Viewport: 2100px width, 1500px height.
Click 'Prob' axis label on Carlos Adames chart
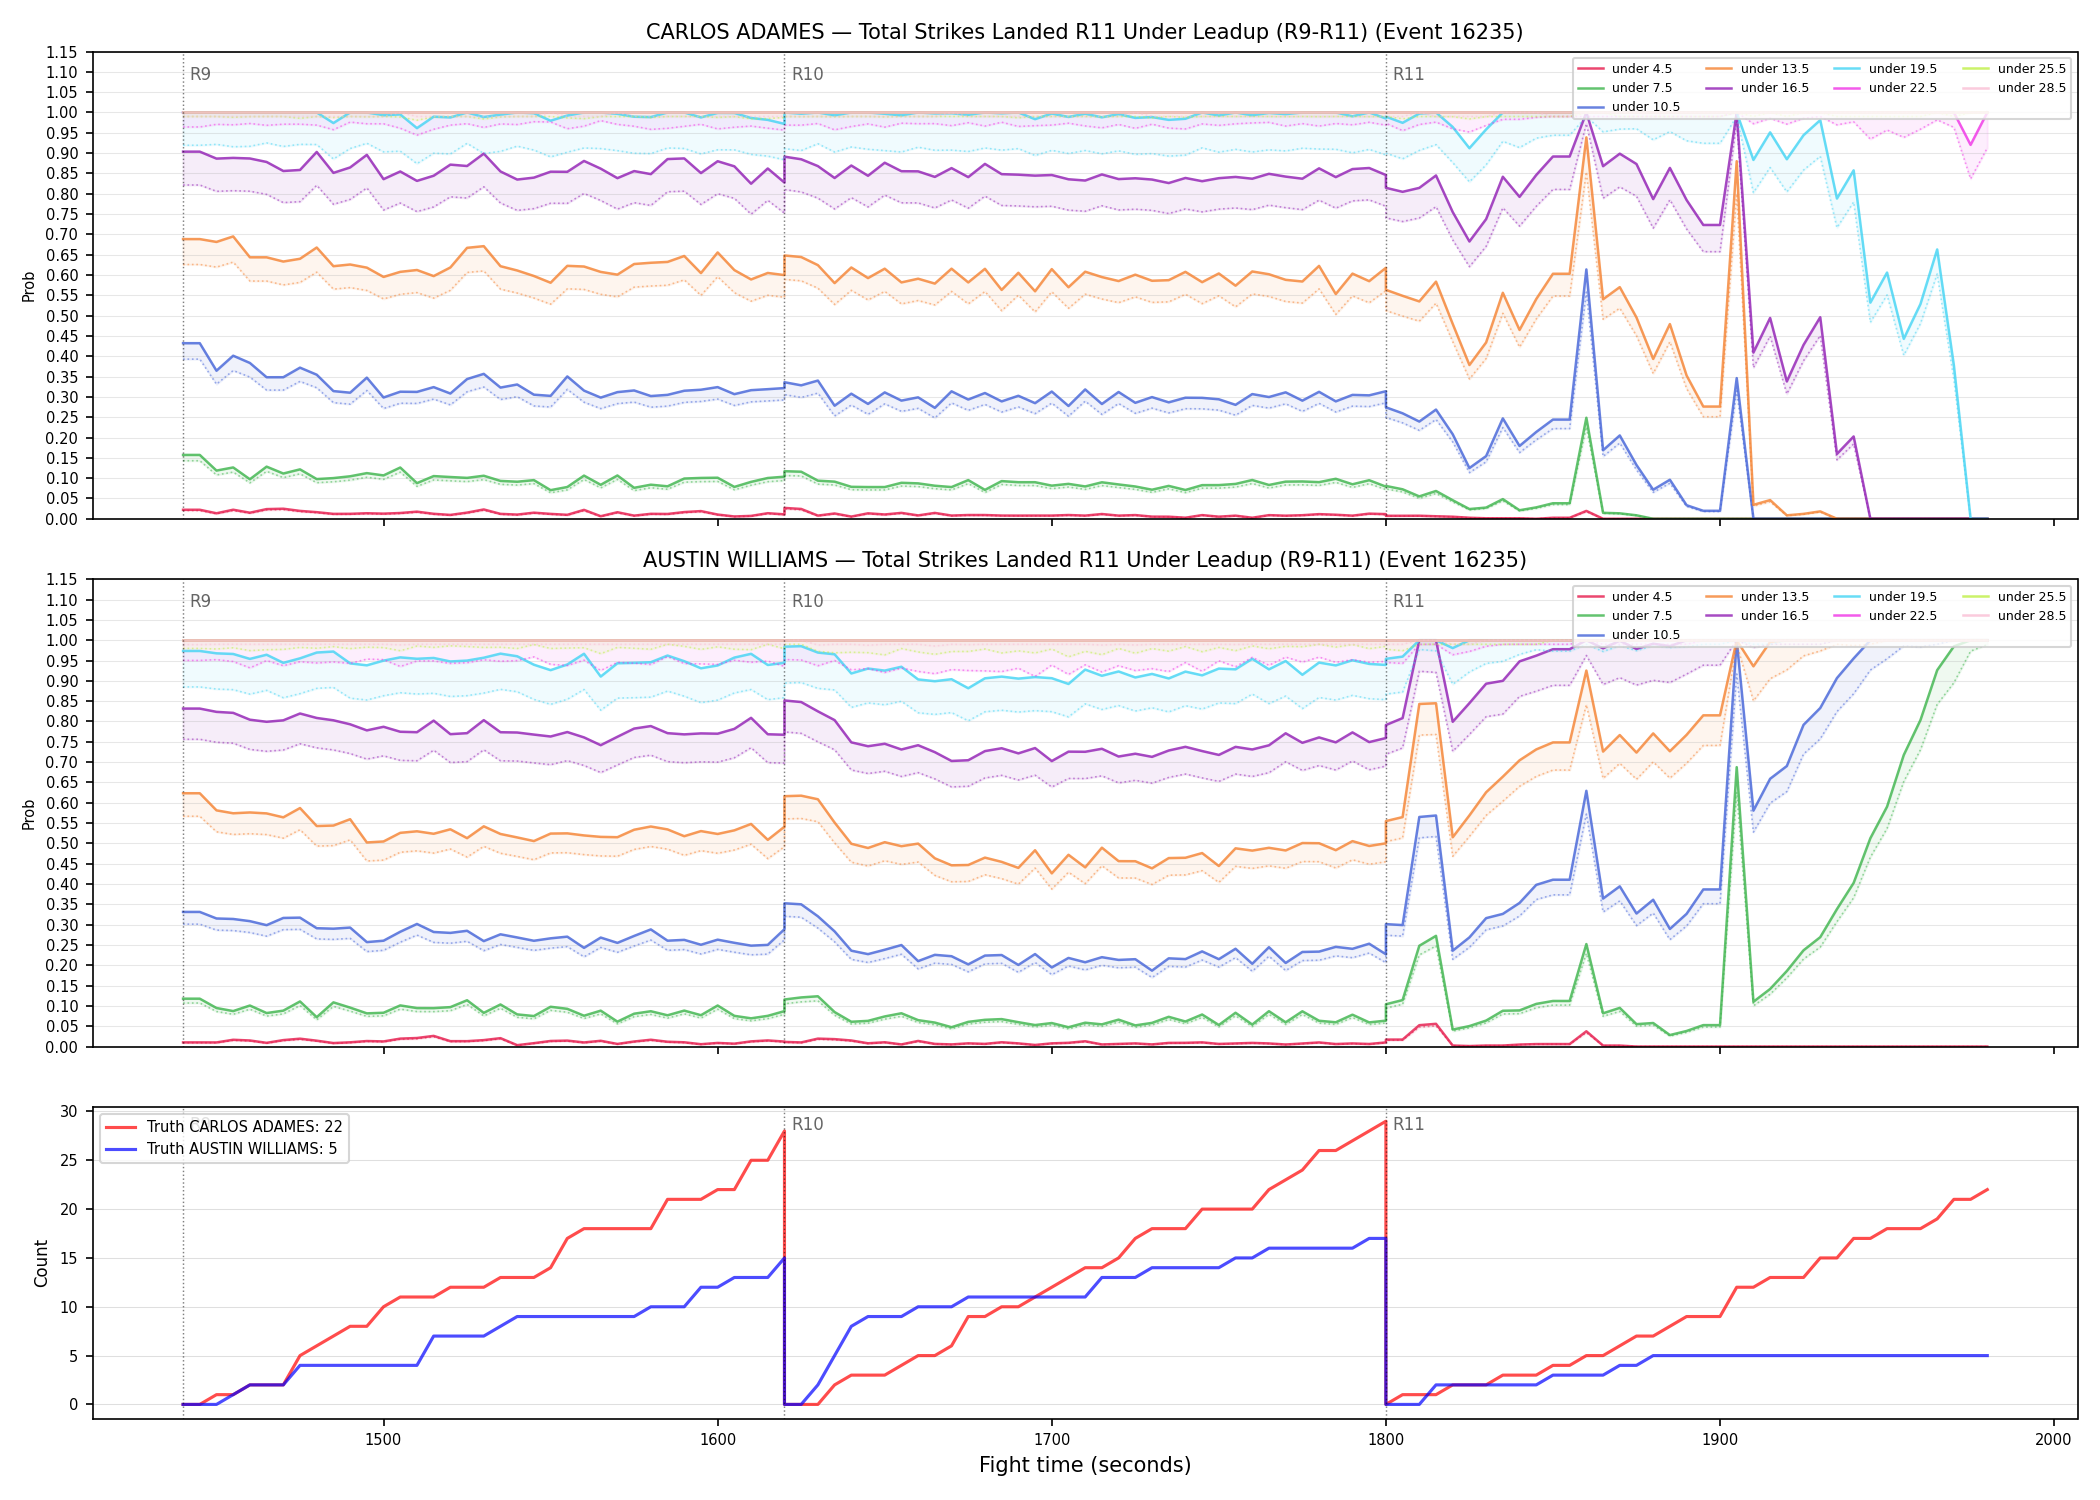coord(29,286)
